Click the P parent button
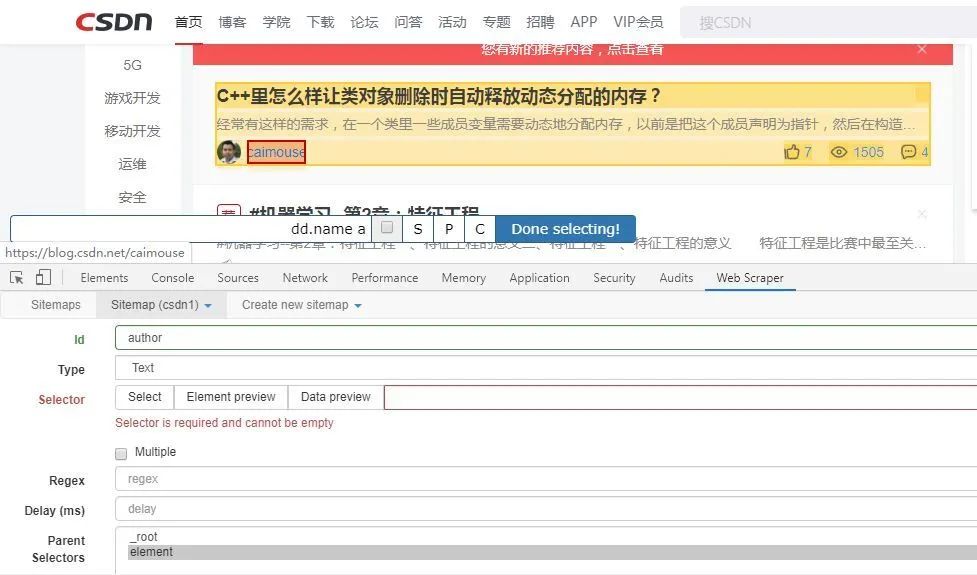Image resolution: width=977 pixels, height=575 pixels. pyautogui.click(x=449, y=229)
